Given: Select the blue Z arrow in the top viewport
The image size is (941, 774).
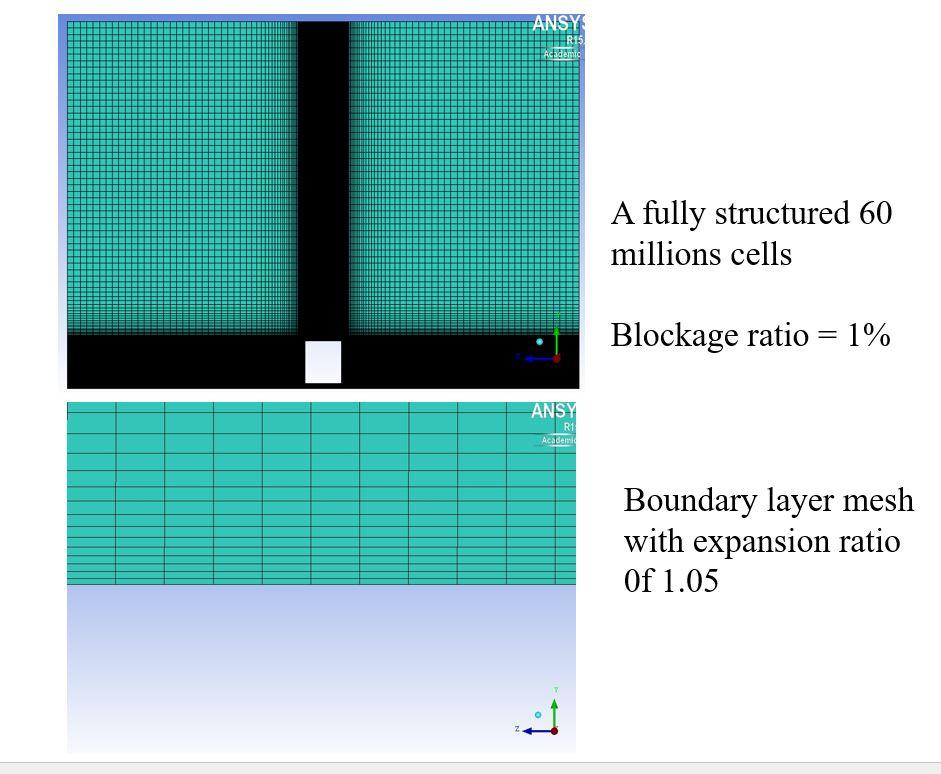Looking at the screenshot, I should (536, 358).
